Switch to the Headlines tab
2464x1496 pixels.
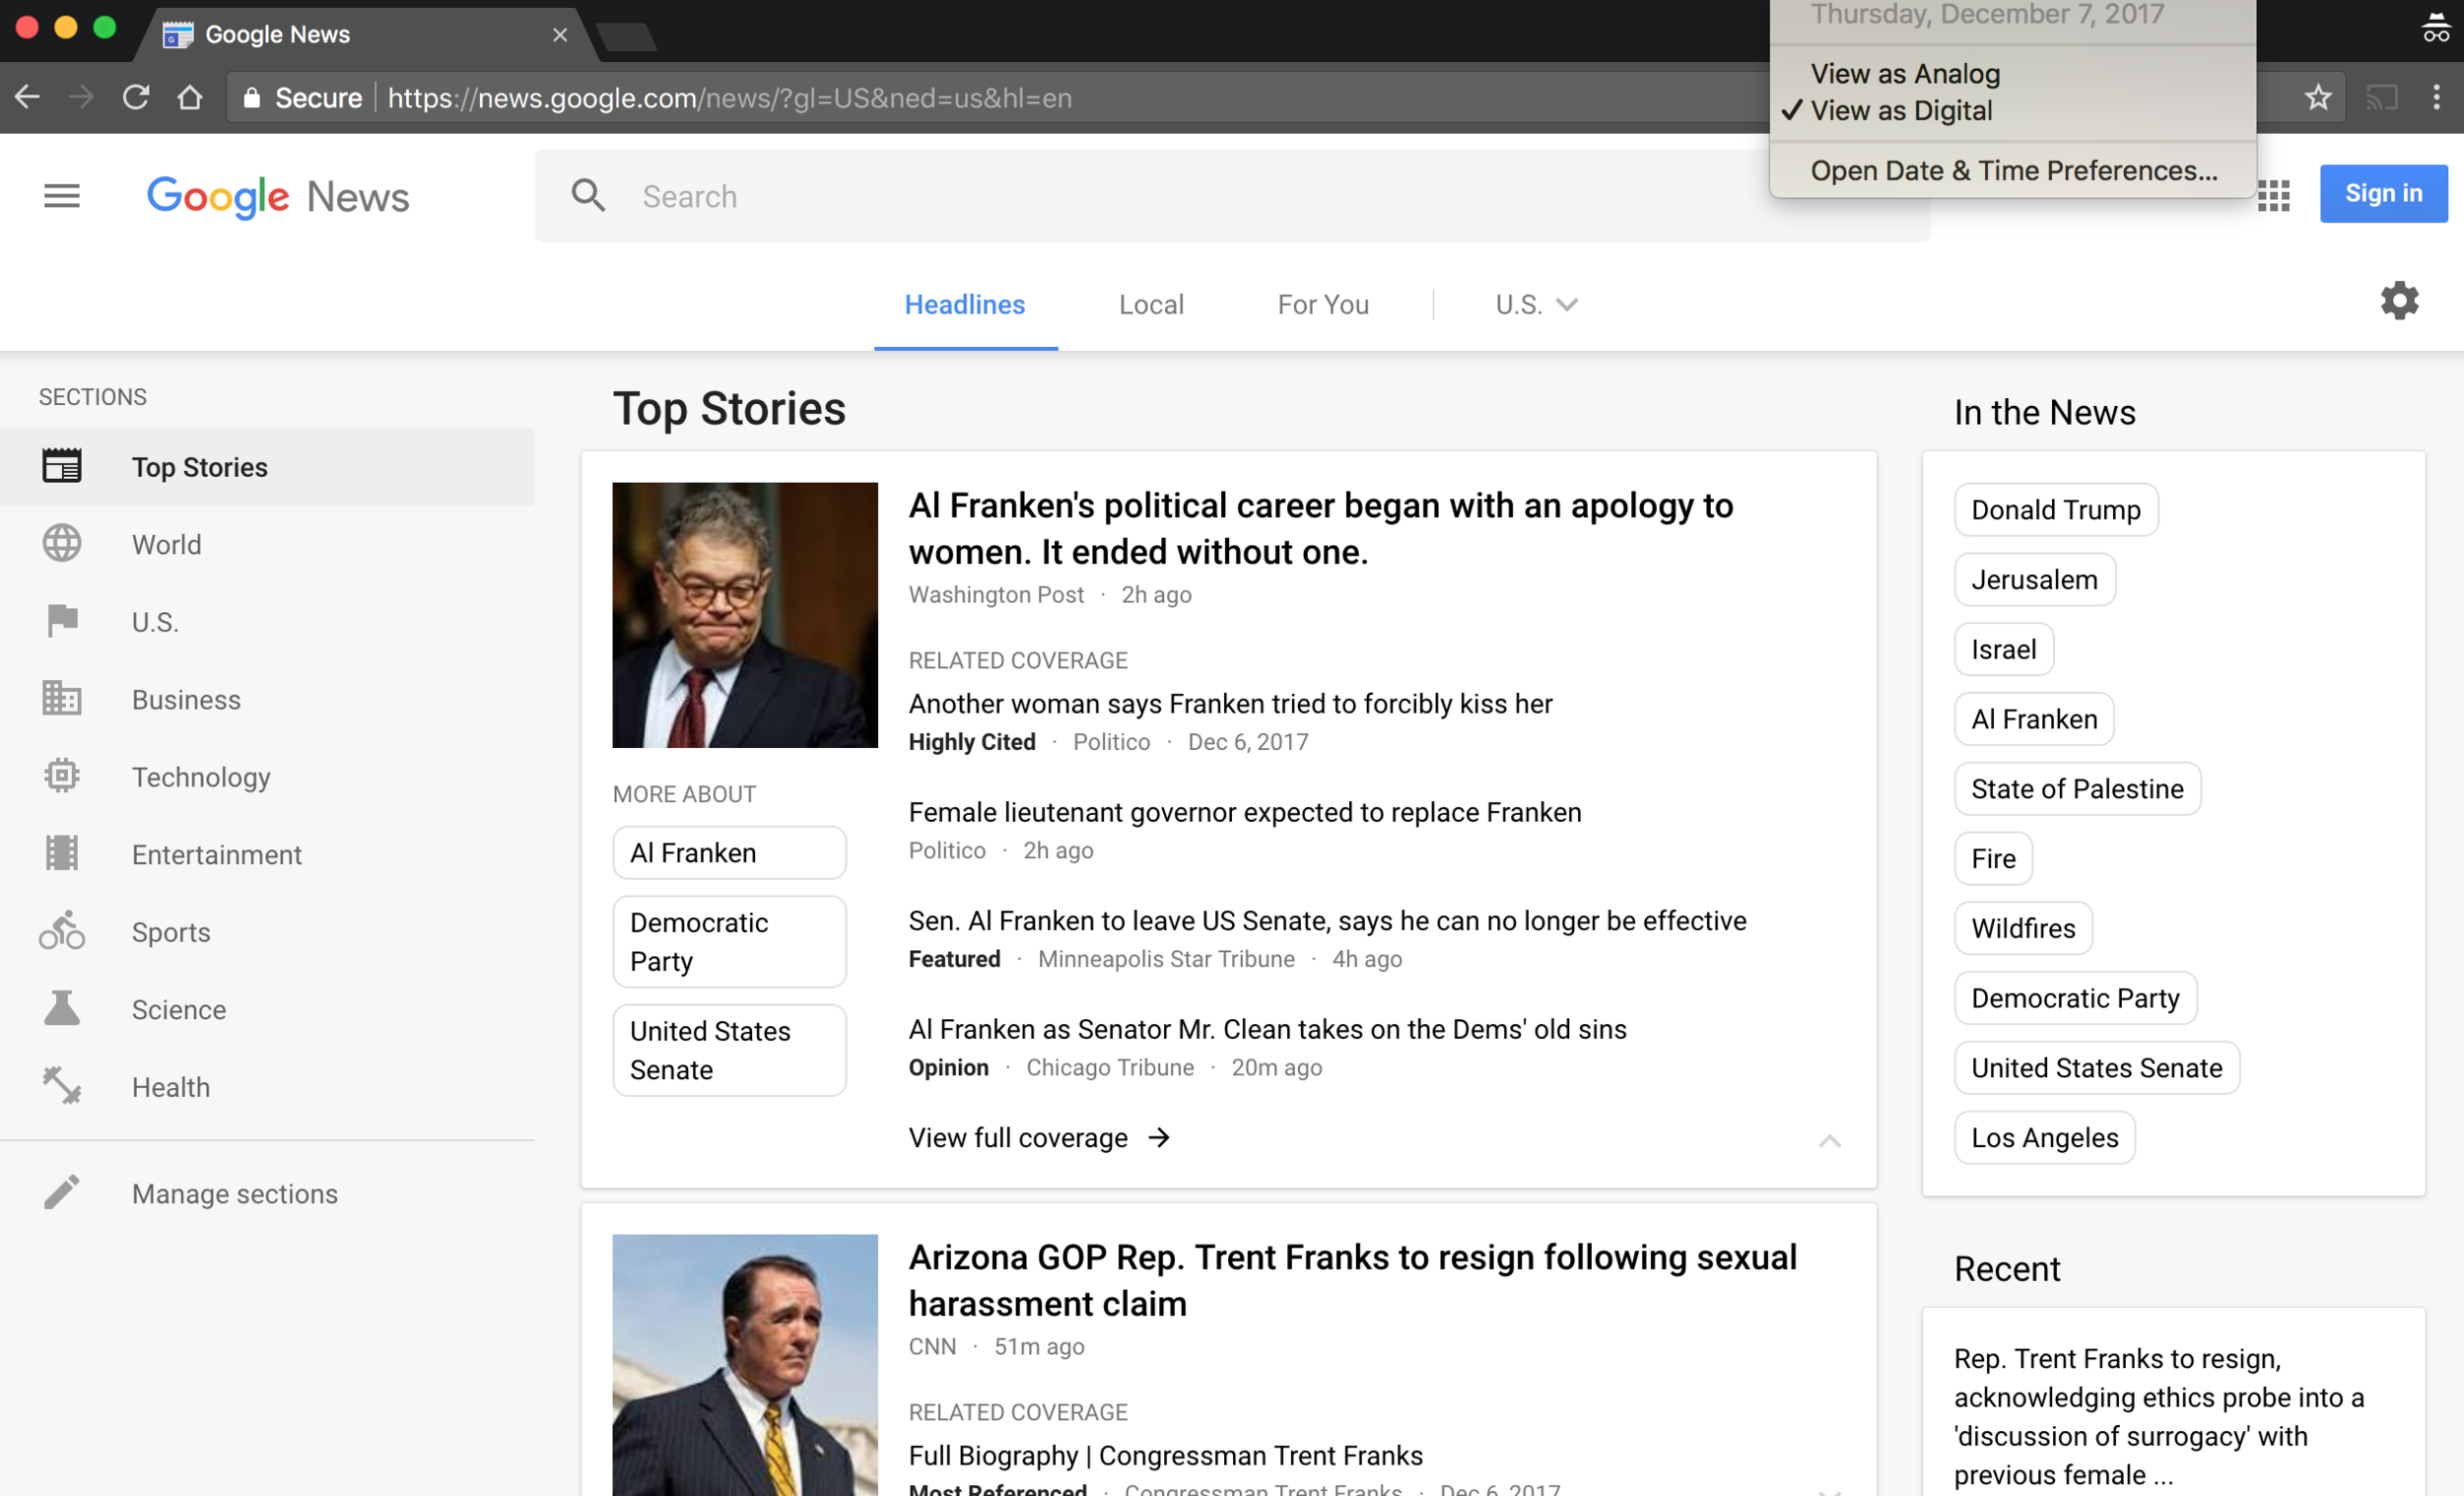[x=965, y=304]
